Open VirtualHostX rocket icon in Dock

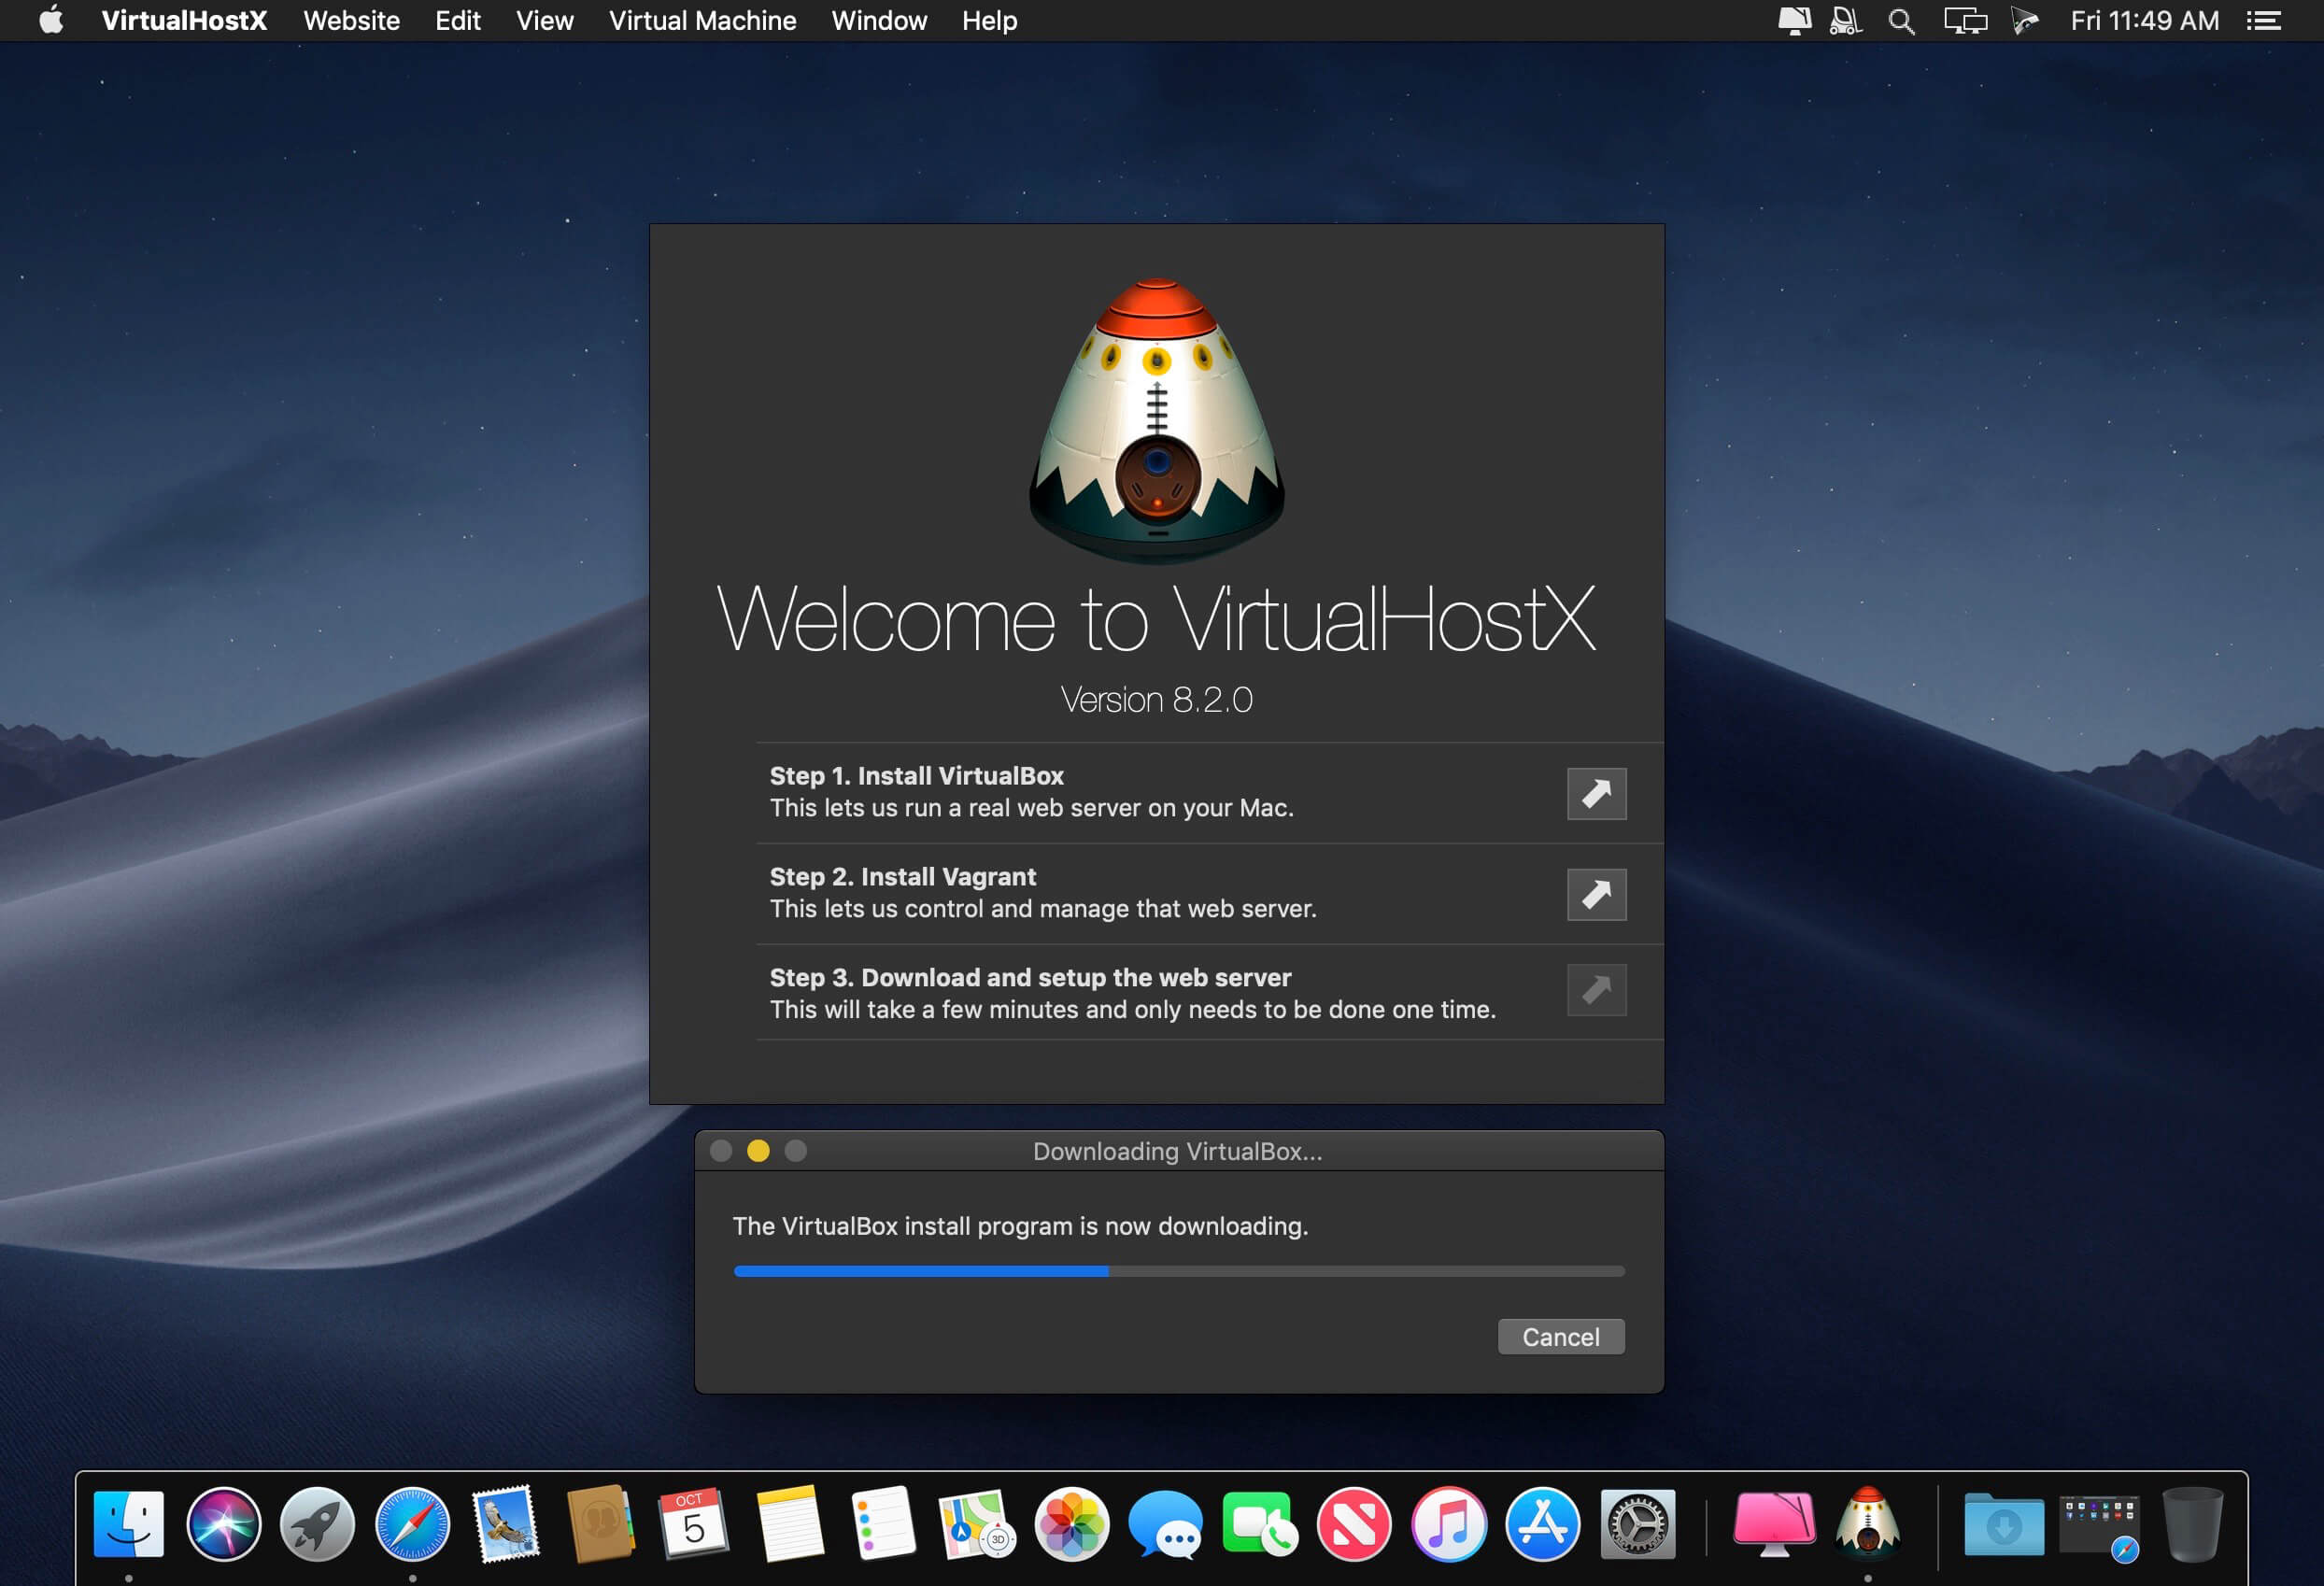[1867, 1523]
